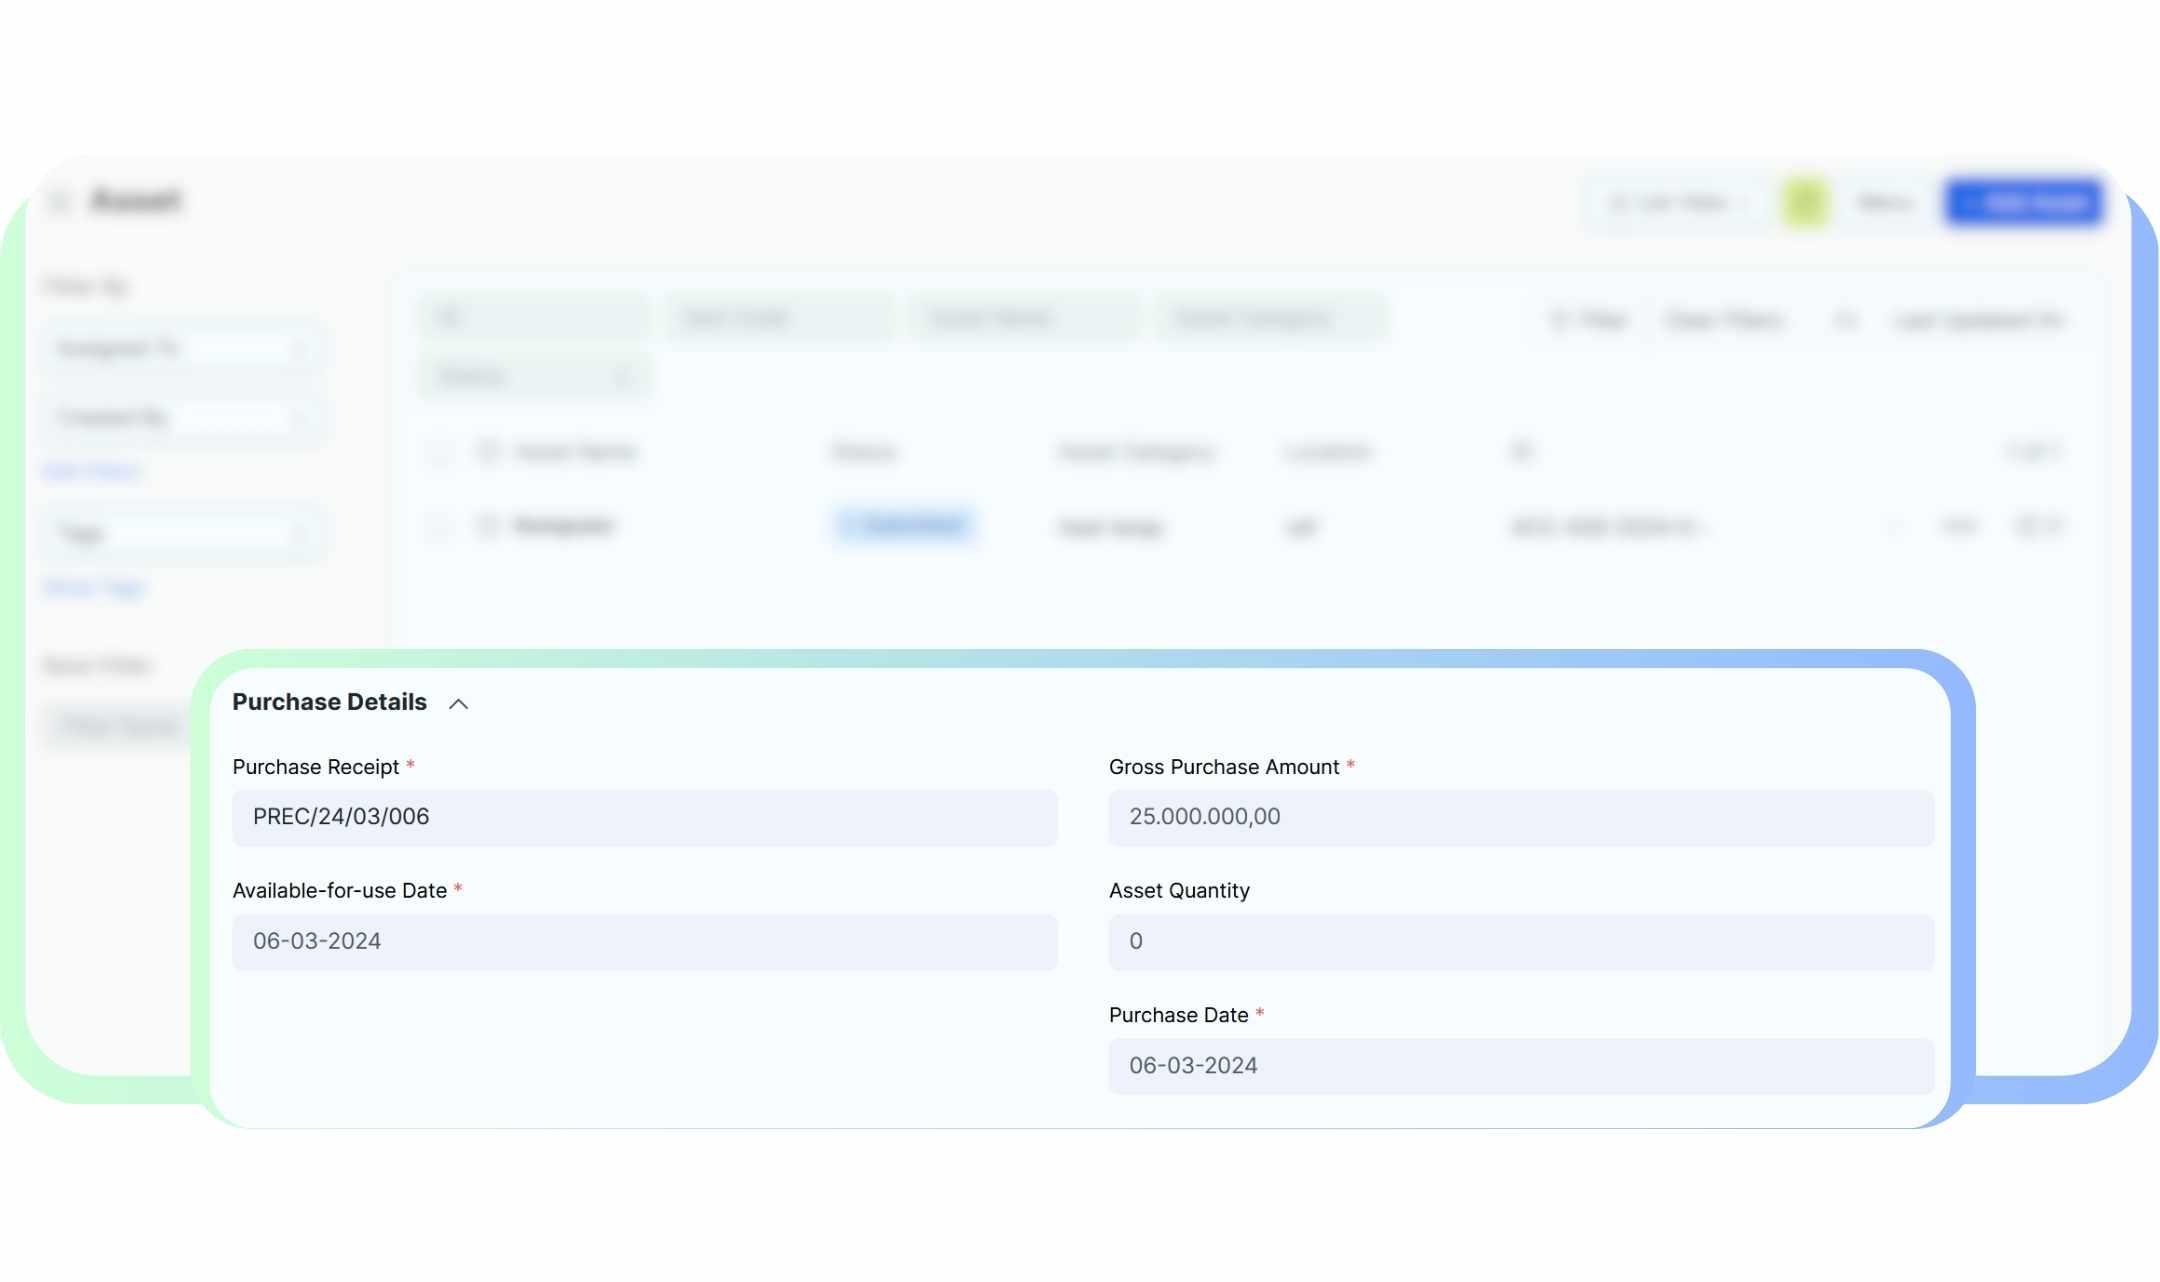The image size is (2160, 1282).
Task: Select the header row select-all checkbox
Action: 439,452
